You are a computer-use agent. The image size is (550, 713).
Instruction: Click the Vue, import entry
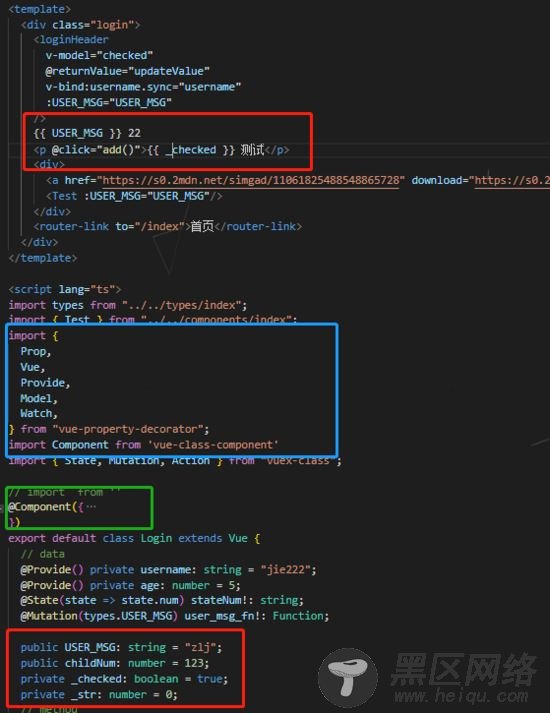[x=33, y=367]
